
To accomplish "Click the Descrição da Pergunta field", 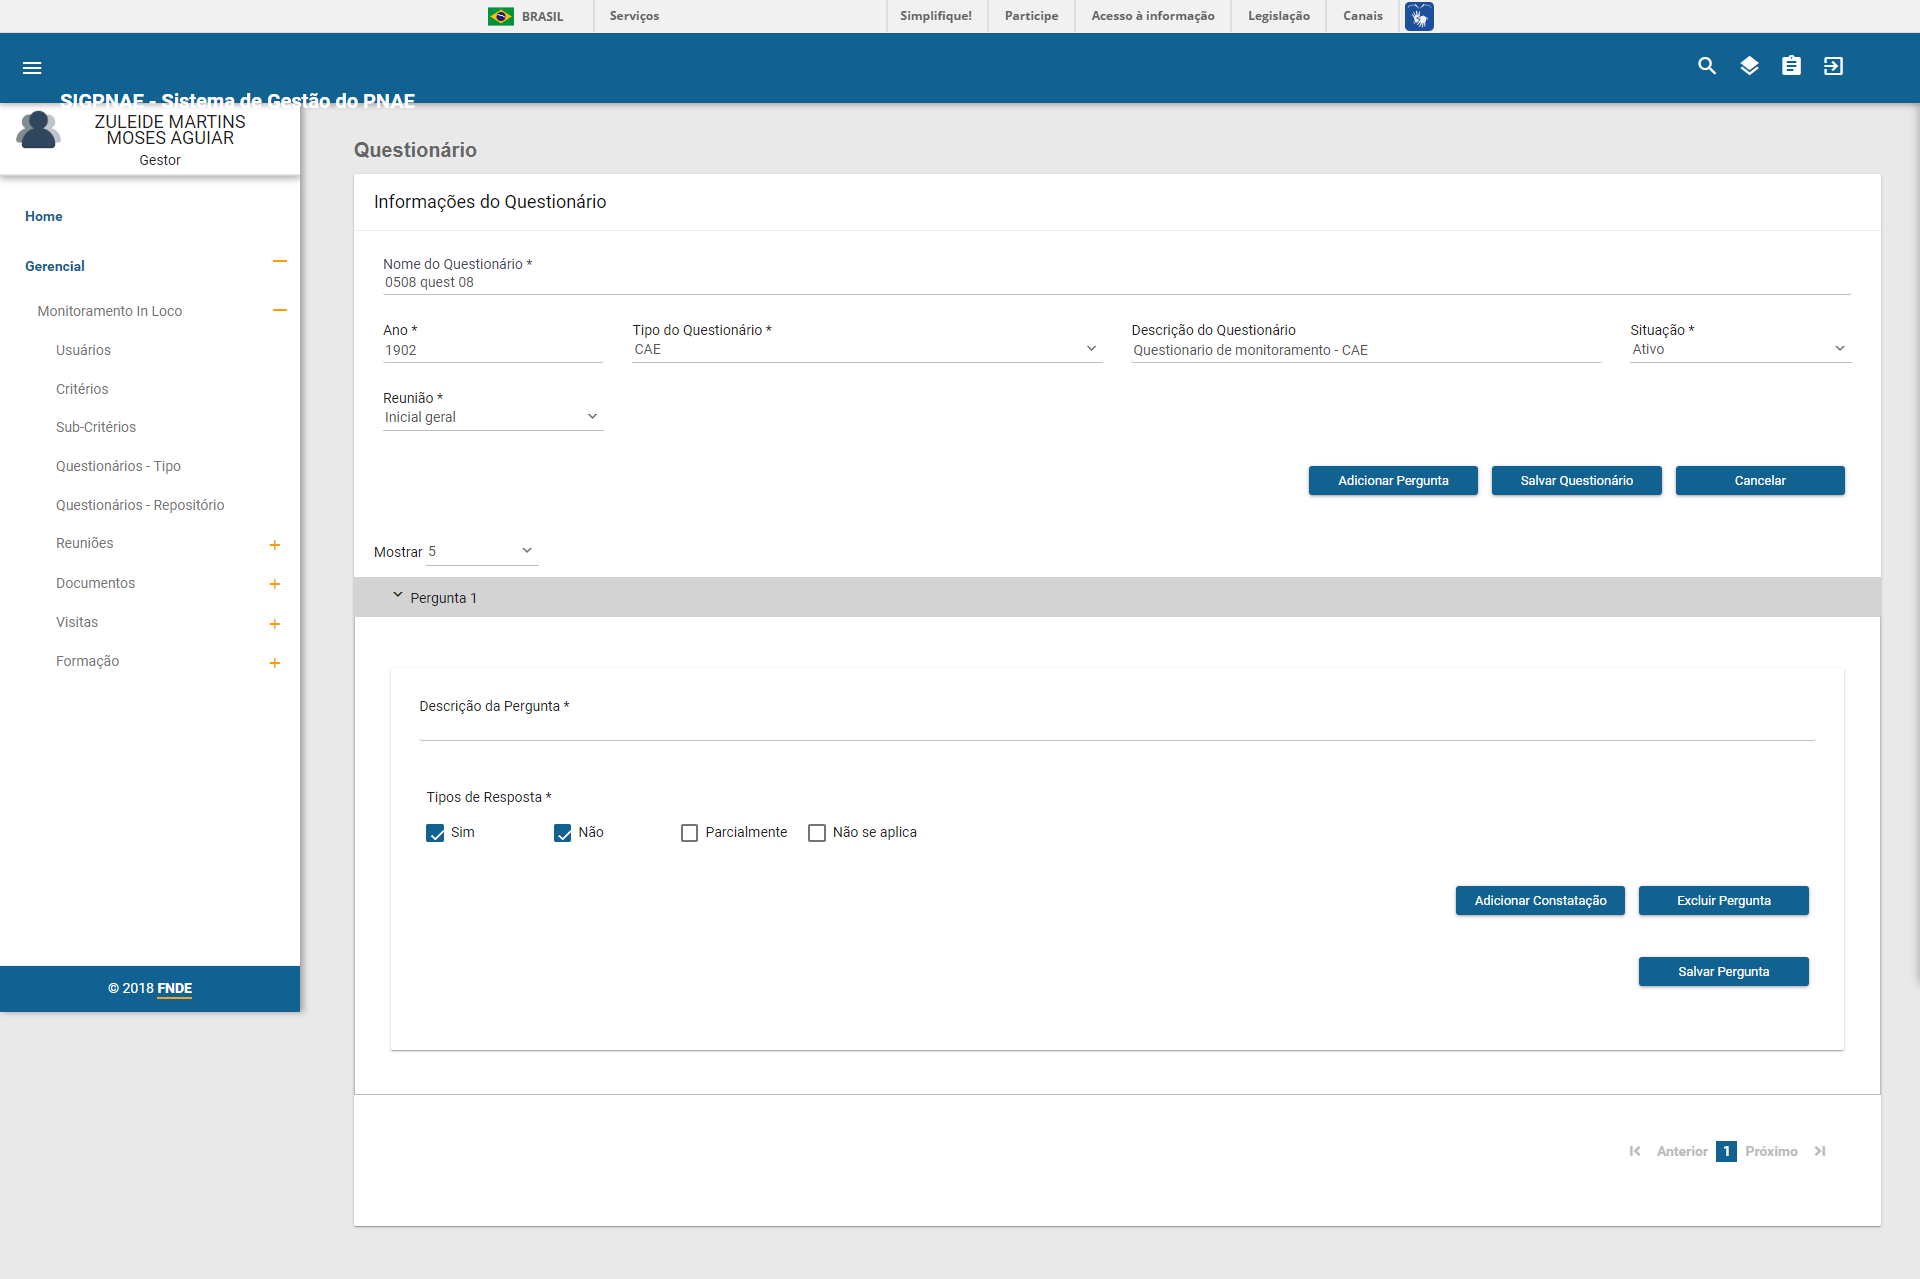I will 1116,728.
